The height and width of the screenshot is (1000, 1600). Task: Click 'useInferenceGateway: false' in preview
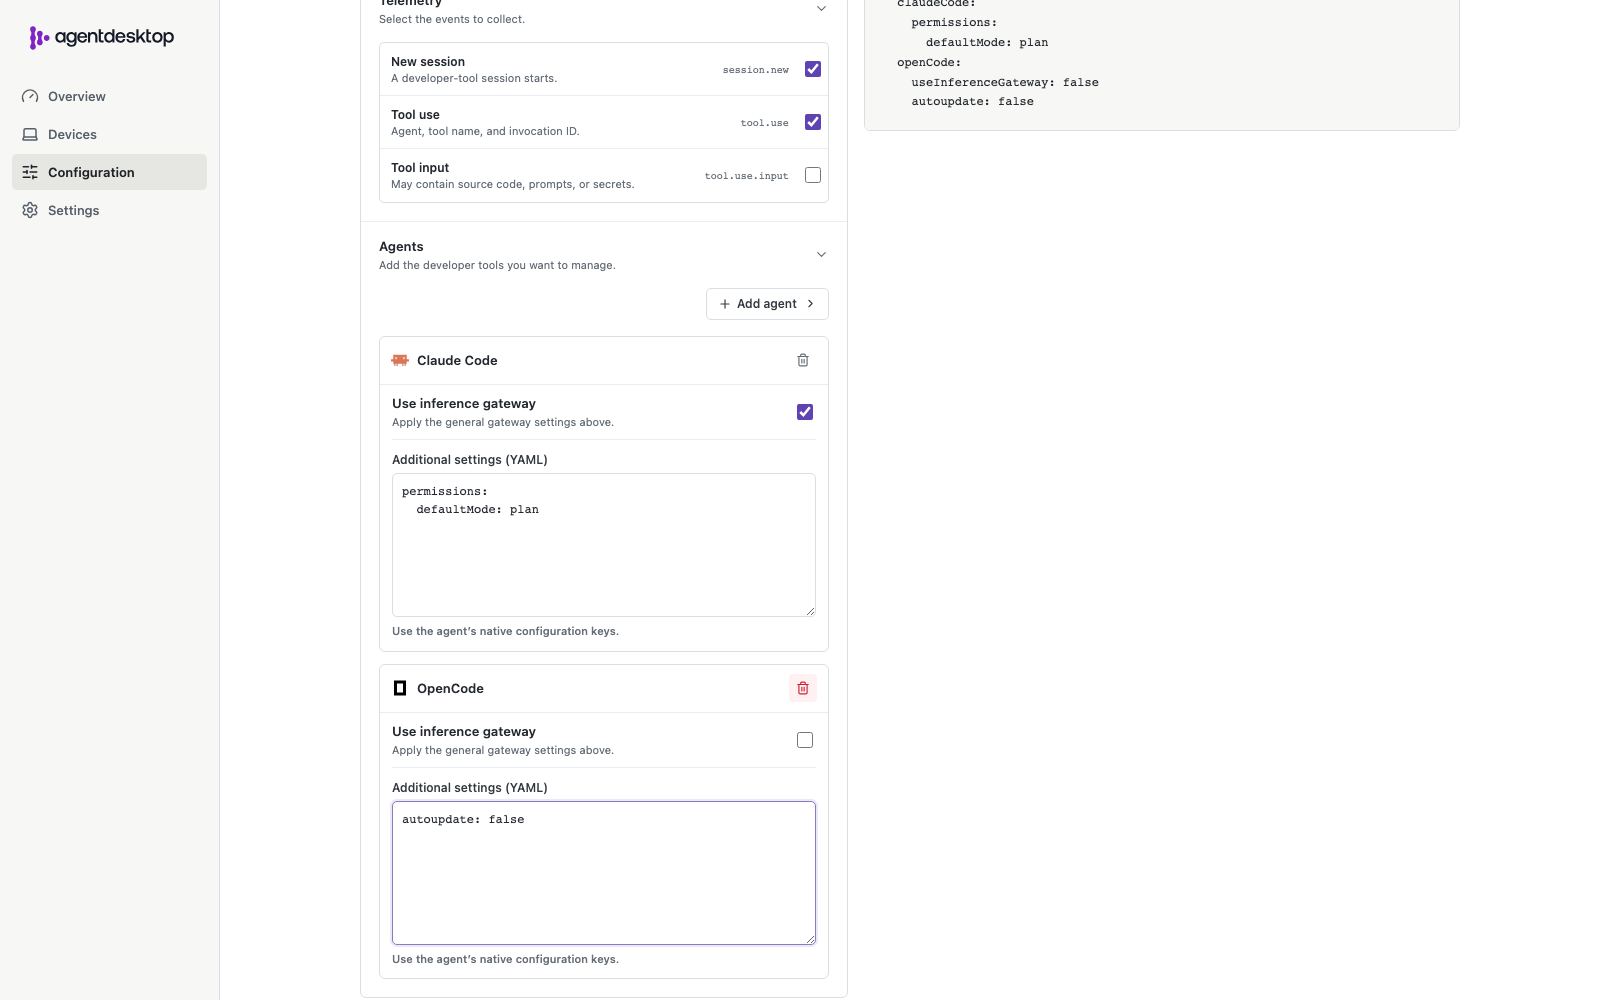(1005, 82)
